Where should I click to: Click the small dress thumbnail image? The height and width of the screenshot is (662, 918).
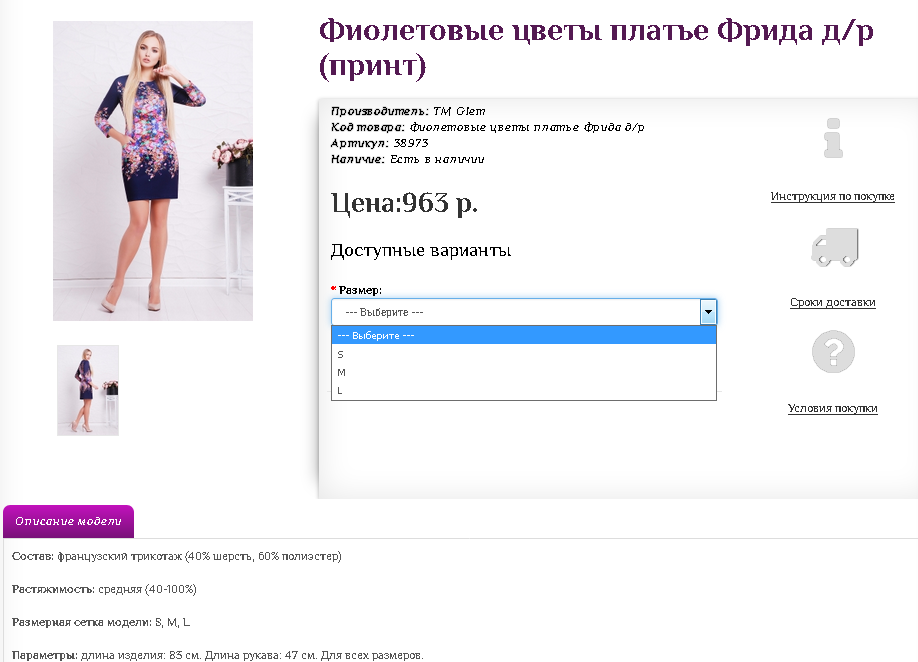88,390
